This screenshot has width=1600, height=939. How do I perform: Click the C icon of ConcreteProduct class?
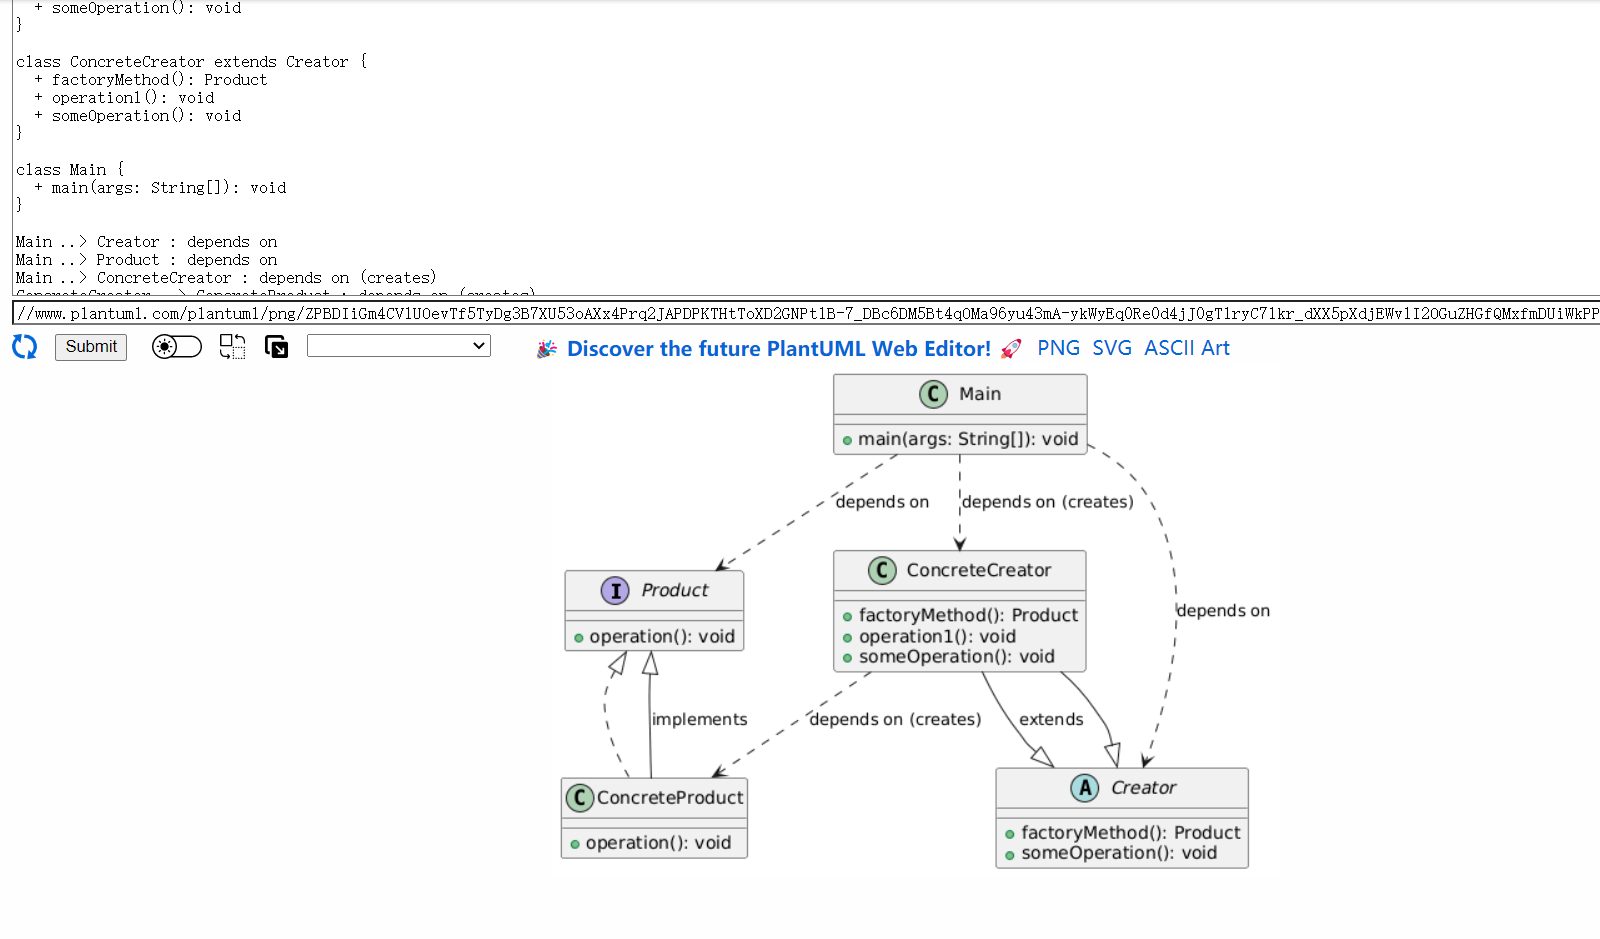pos(579,798)
